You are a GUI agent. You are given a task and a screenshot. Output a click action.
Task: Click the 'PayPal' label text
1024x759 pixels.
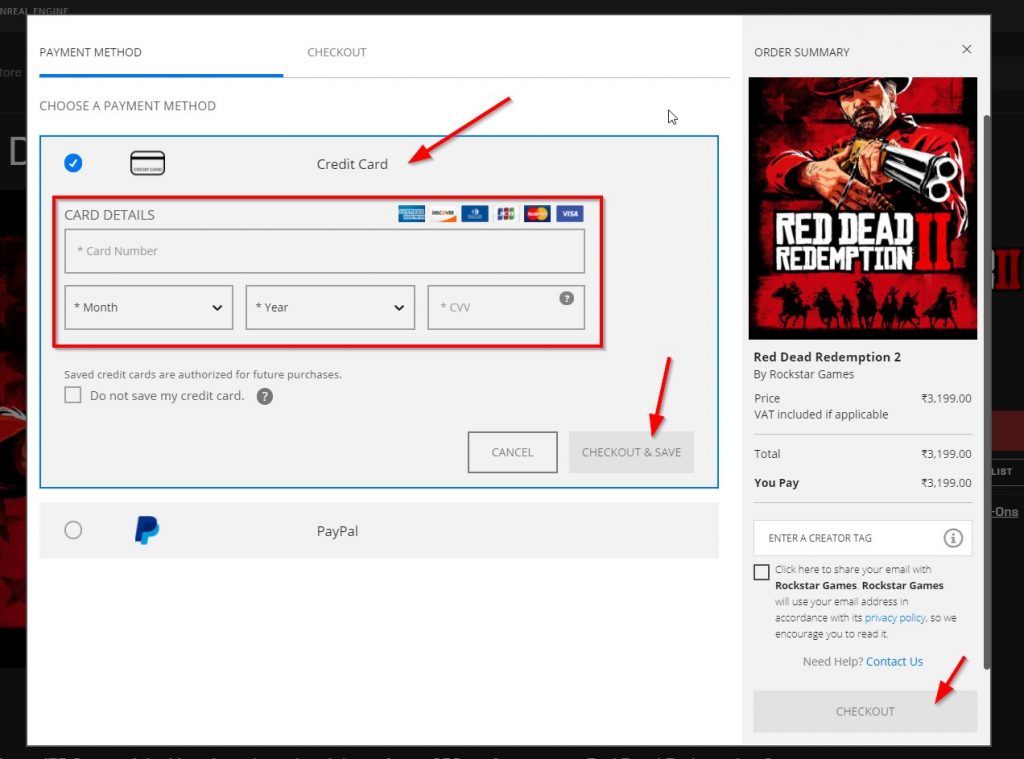[338, 531]
